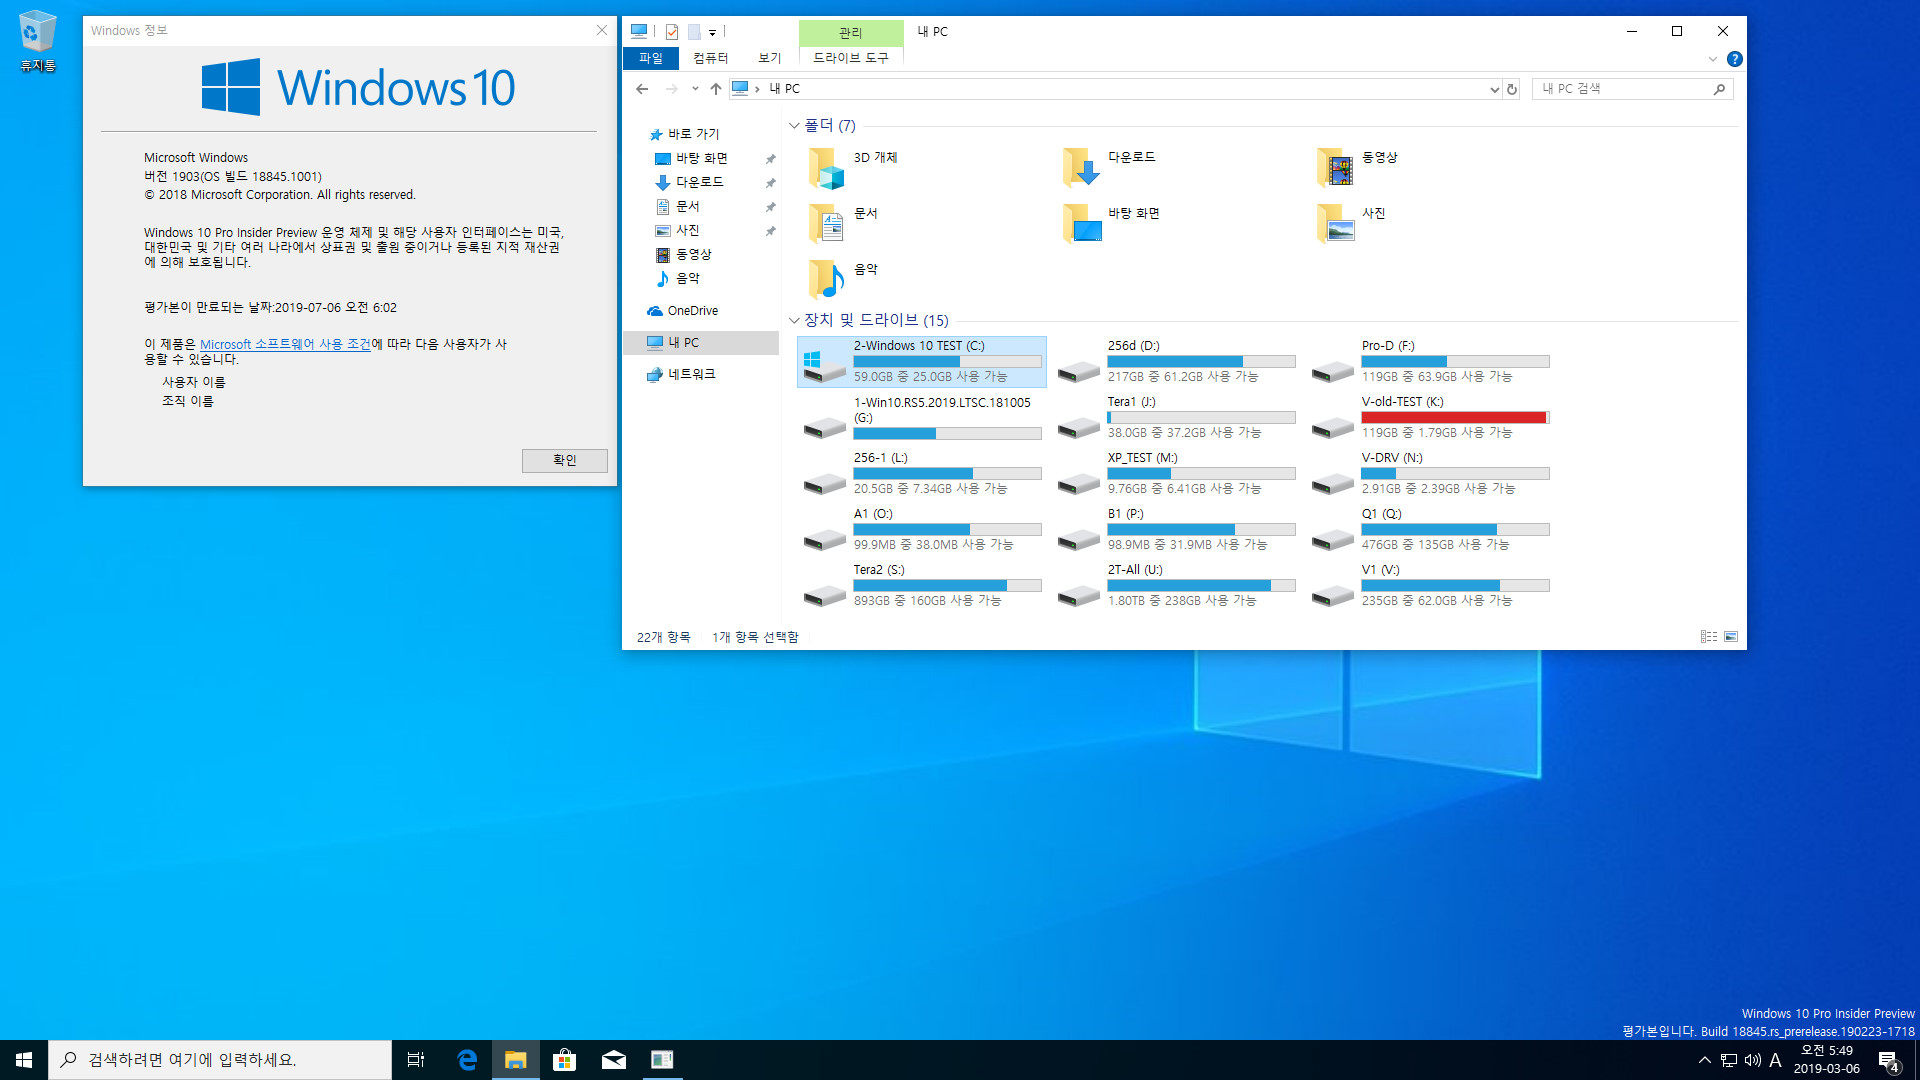This screenshot has width=1920, height=1080.
Task: Click the 3D 개체 folder icon
Action: point(826,168)
